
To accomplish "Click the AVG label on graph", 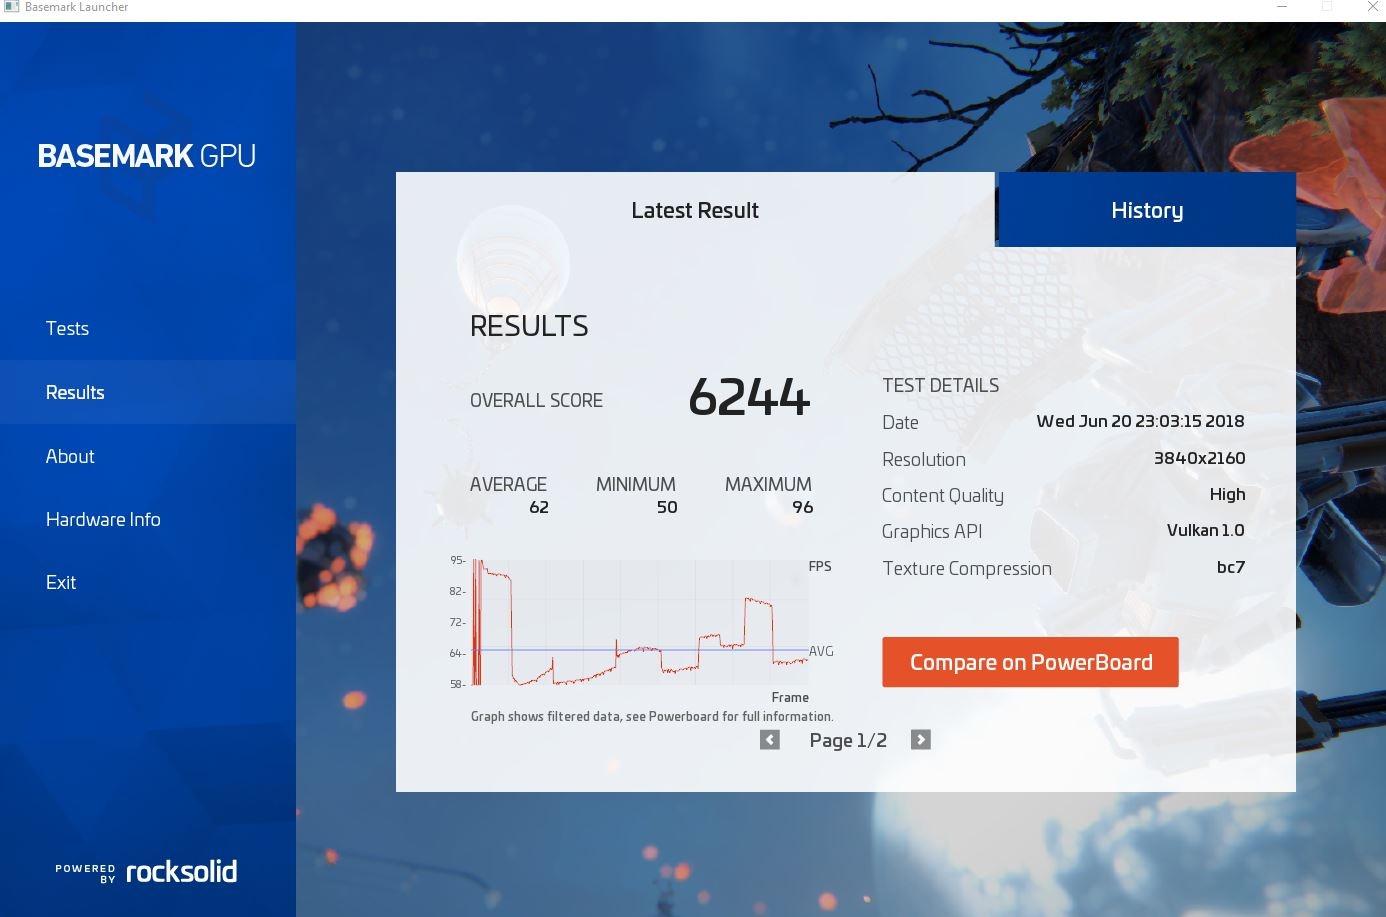I will point(821,651).
